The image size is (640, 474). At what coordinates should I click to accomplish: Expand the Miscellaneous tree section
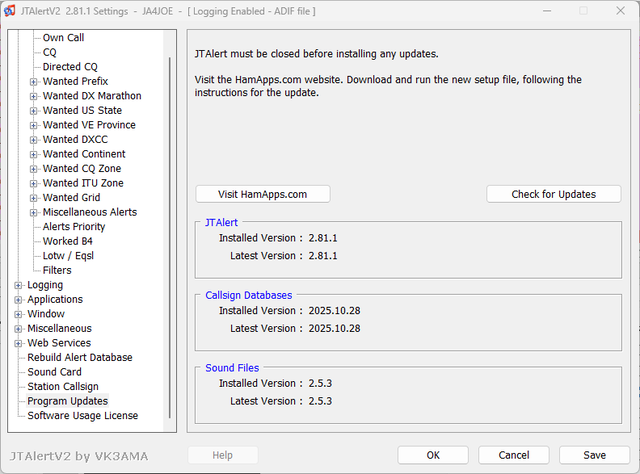coord(18,329)
